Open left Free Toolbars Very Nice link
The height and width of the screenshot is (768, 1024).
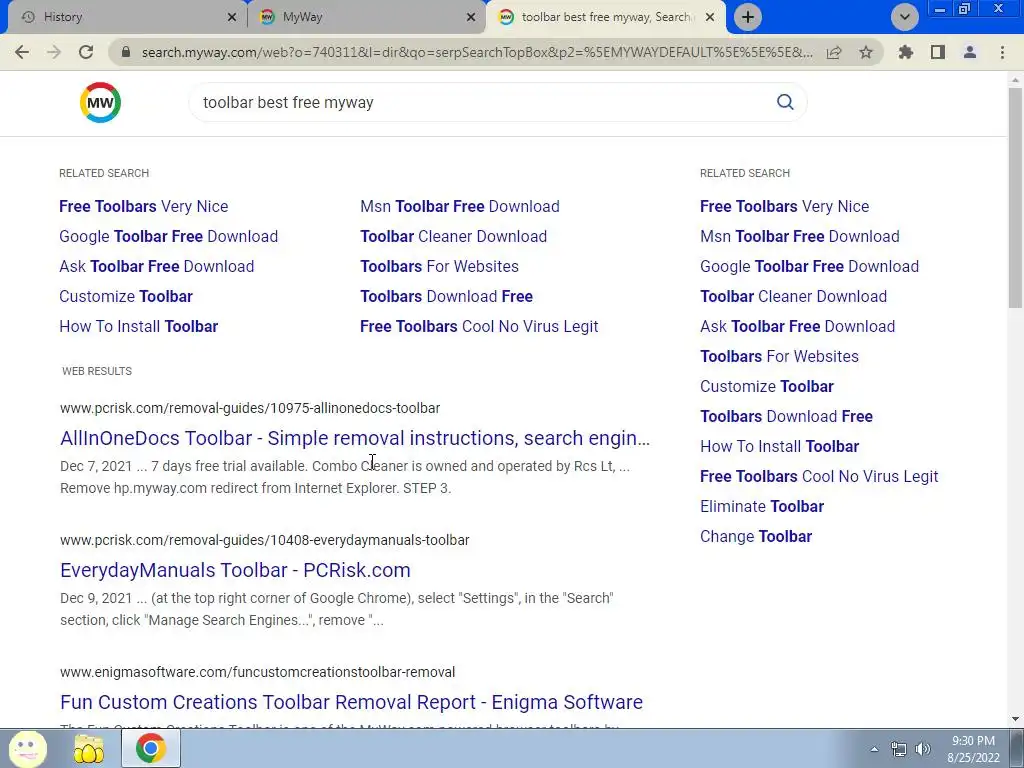[144, 206]
